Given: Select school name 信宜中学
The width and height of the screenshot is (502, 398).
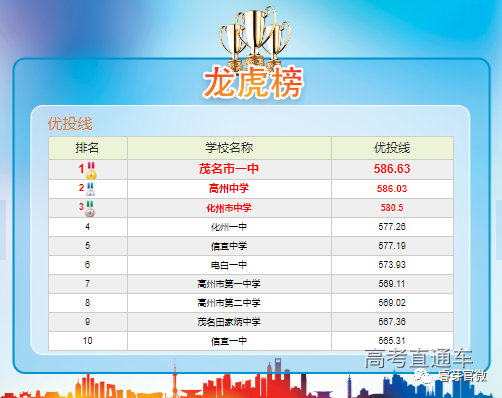Looking at the screenshot, I should (x=229, y=246).
